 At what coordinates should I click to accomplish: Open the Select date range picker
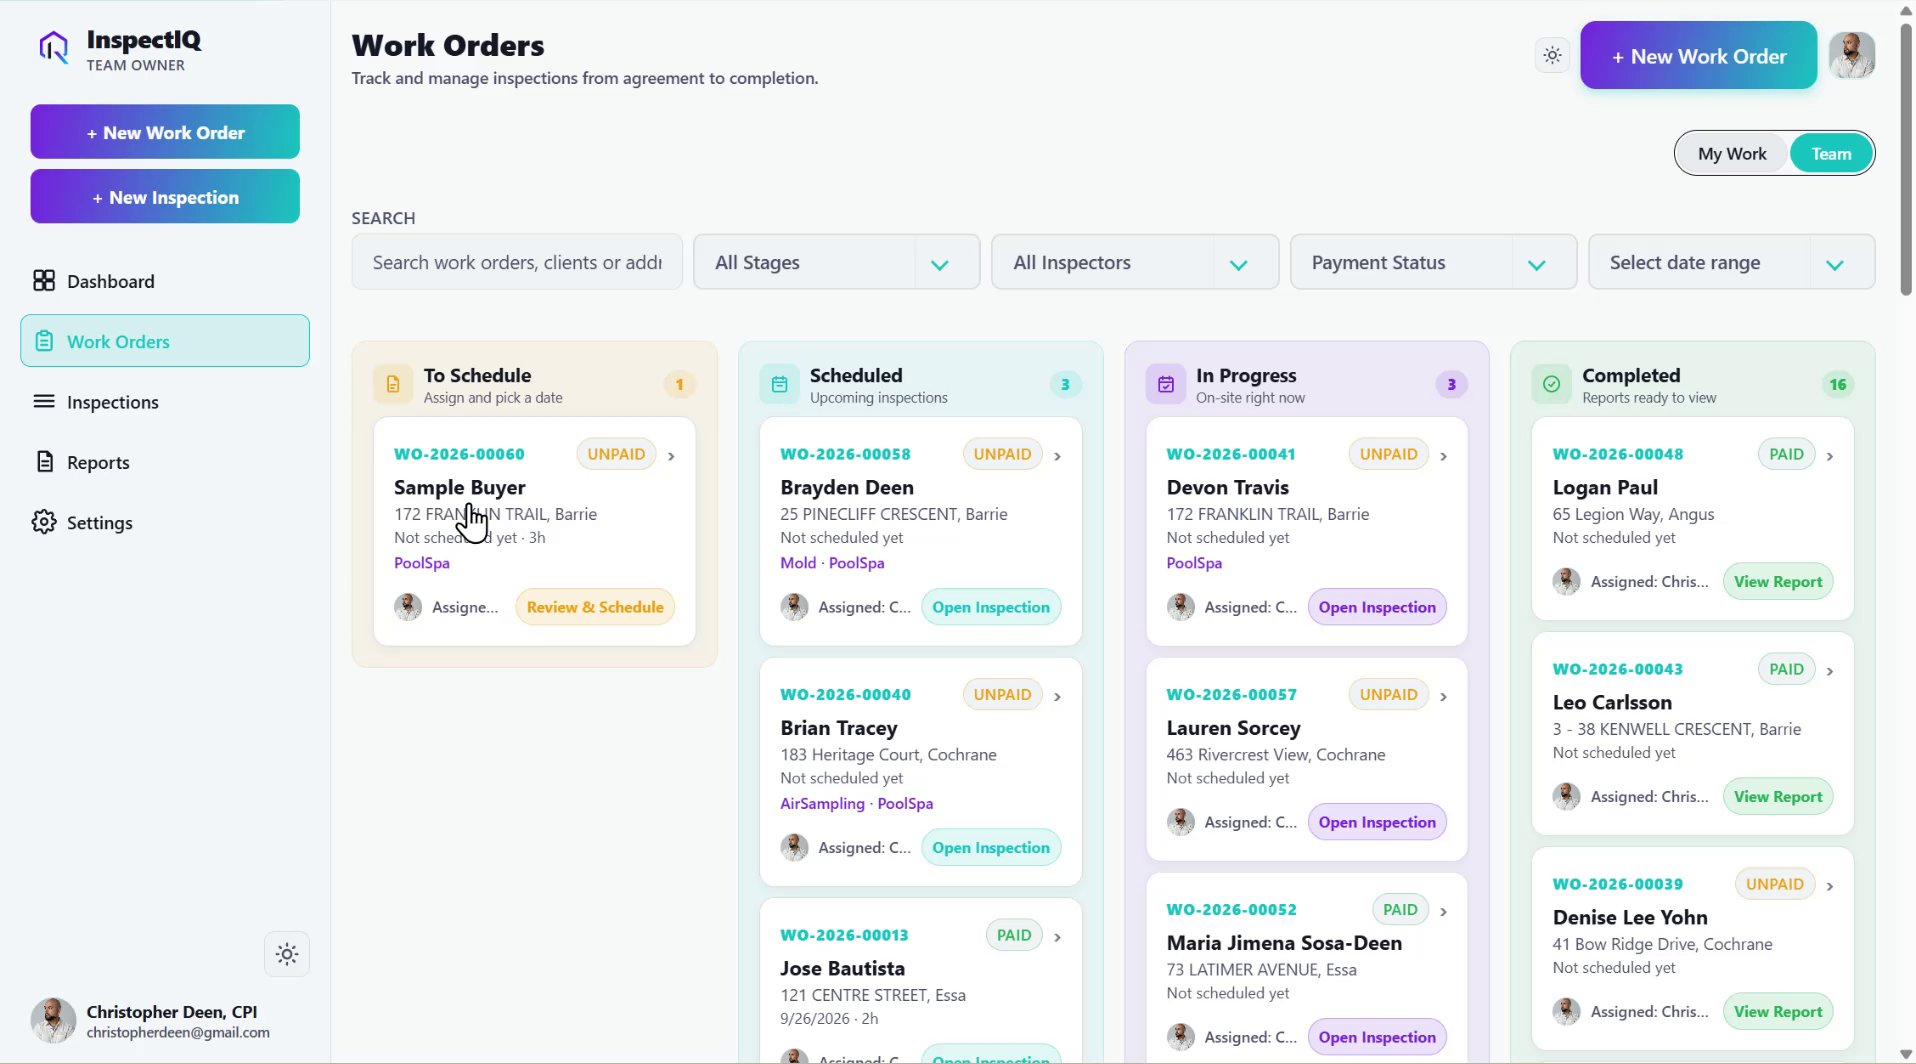(x=1731, y=262)
